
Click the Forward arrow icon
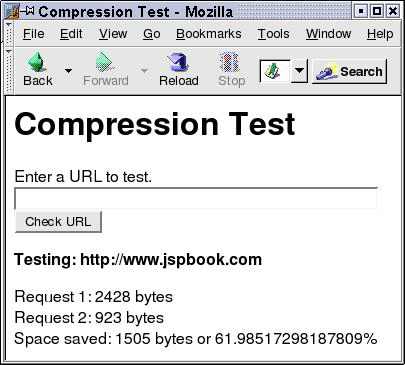click(x=105, y=62)
